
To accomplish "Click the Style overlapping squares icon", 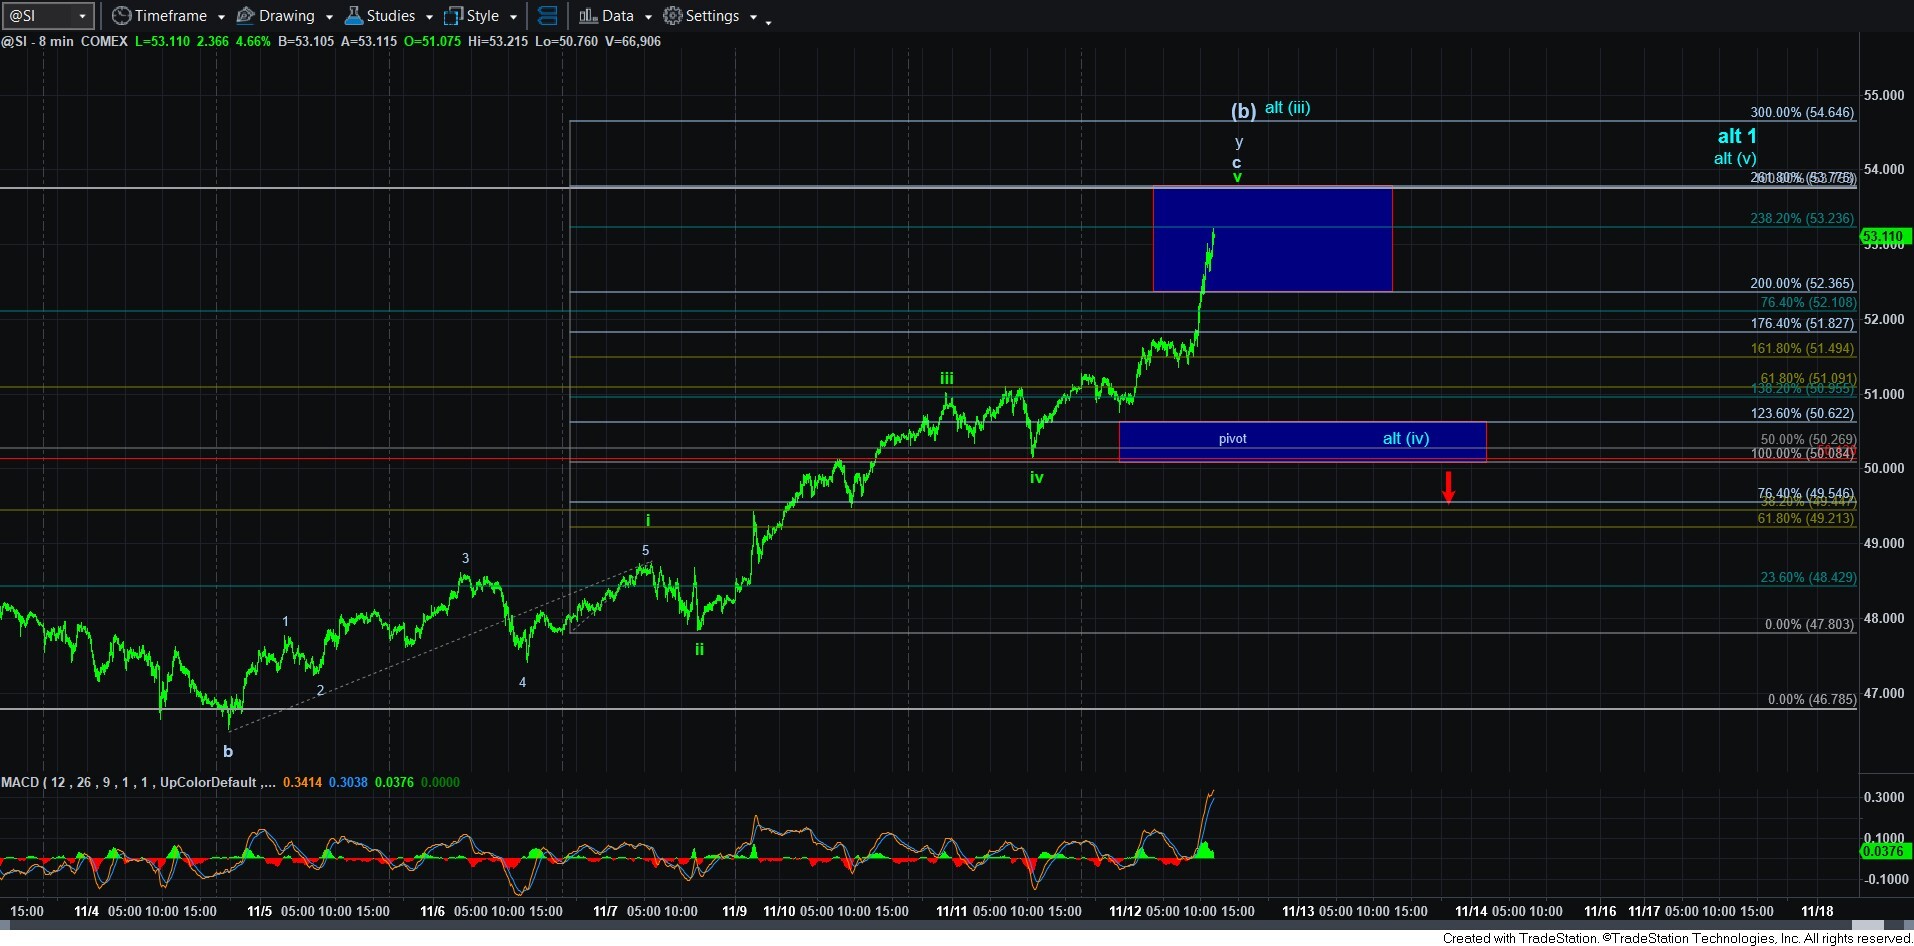I will pyautogui.click(x=453, y=16).
